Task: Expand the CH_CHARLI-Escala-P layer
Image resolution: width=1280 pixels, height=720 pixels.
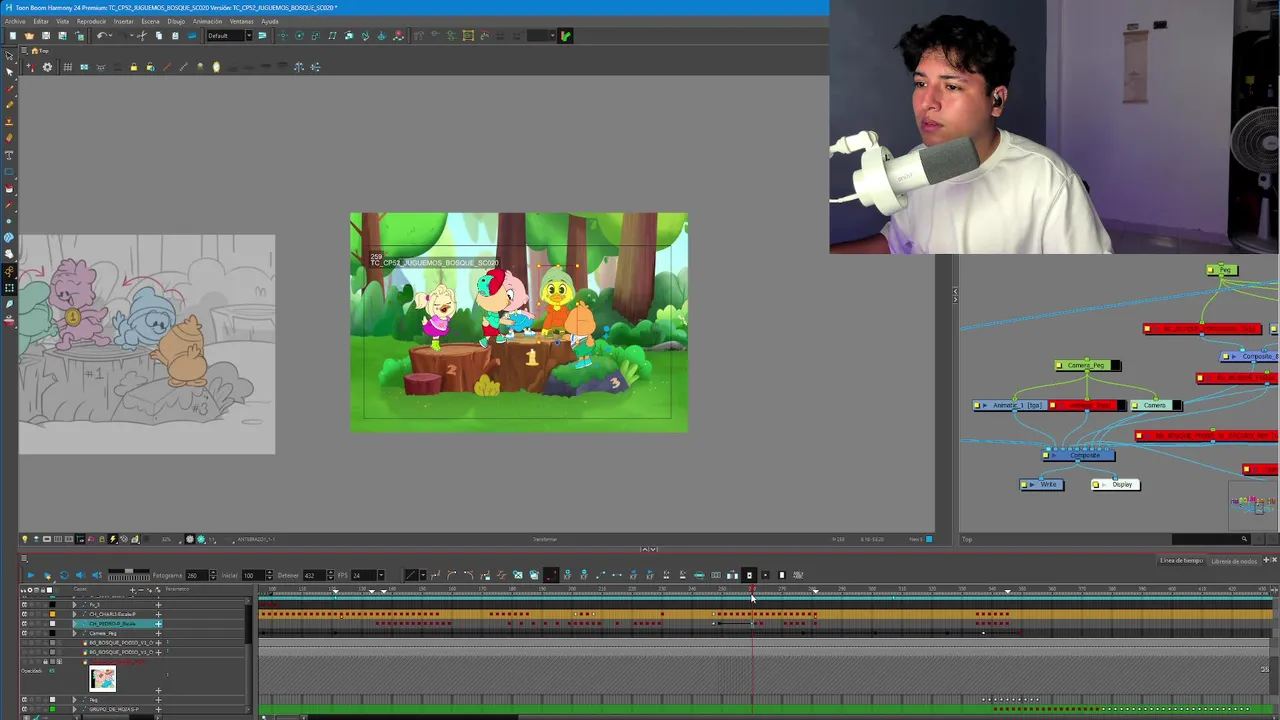Action: pos(74,614)
